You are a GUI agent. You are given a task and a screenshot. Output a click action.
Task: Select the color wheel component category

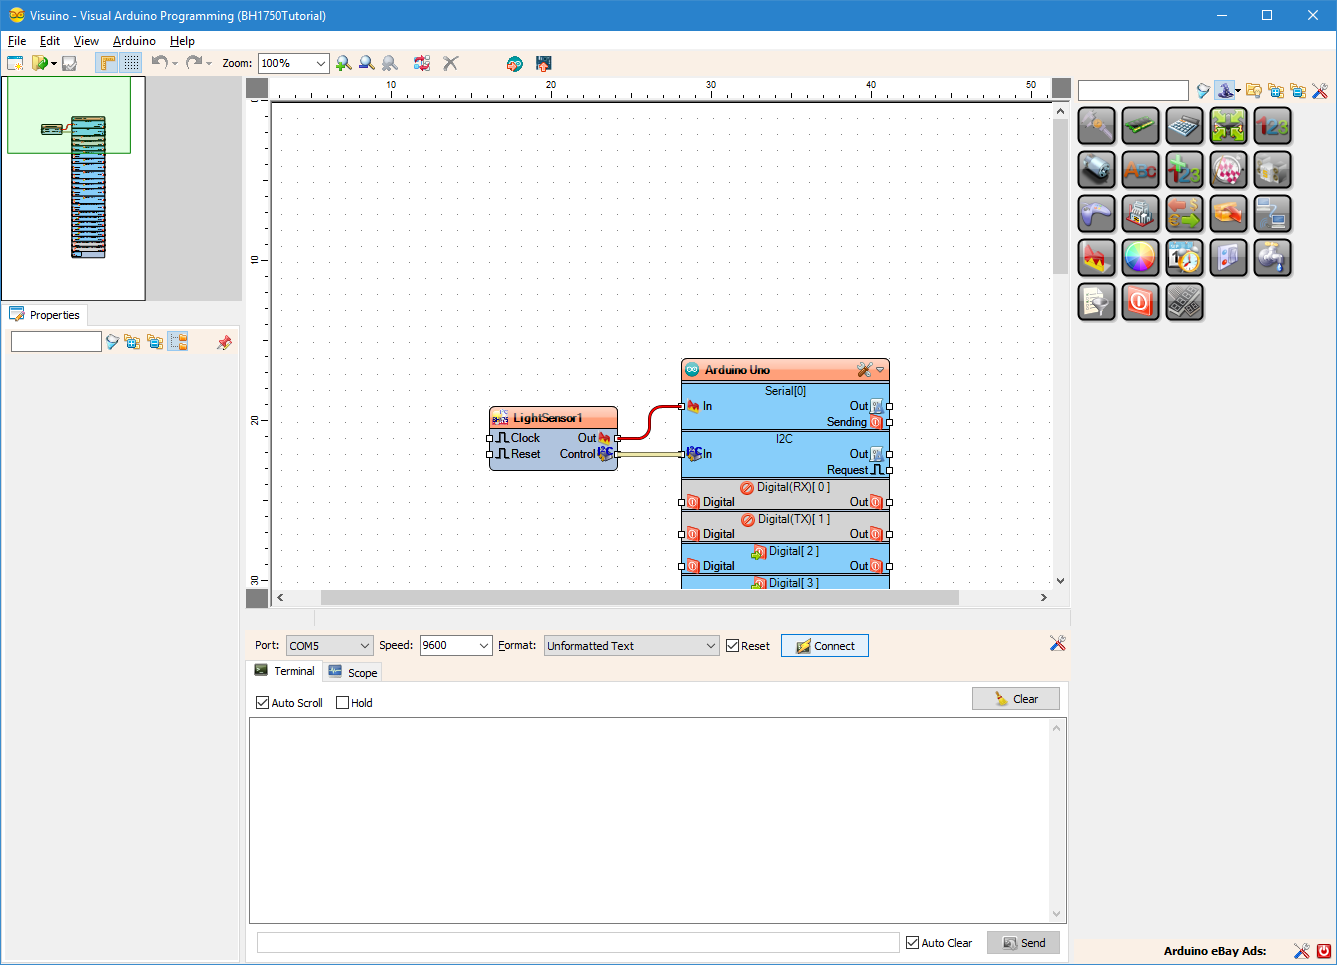coord(1140,257)
